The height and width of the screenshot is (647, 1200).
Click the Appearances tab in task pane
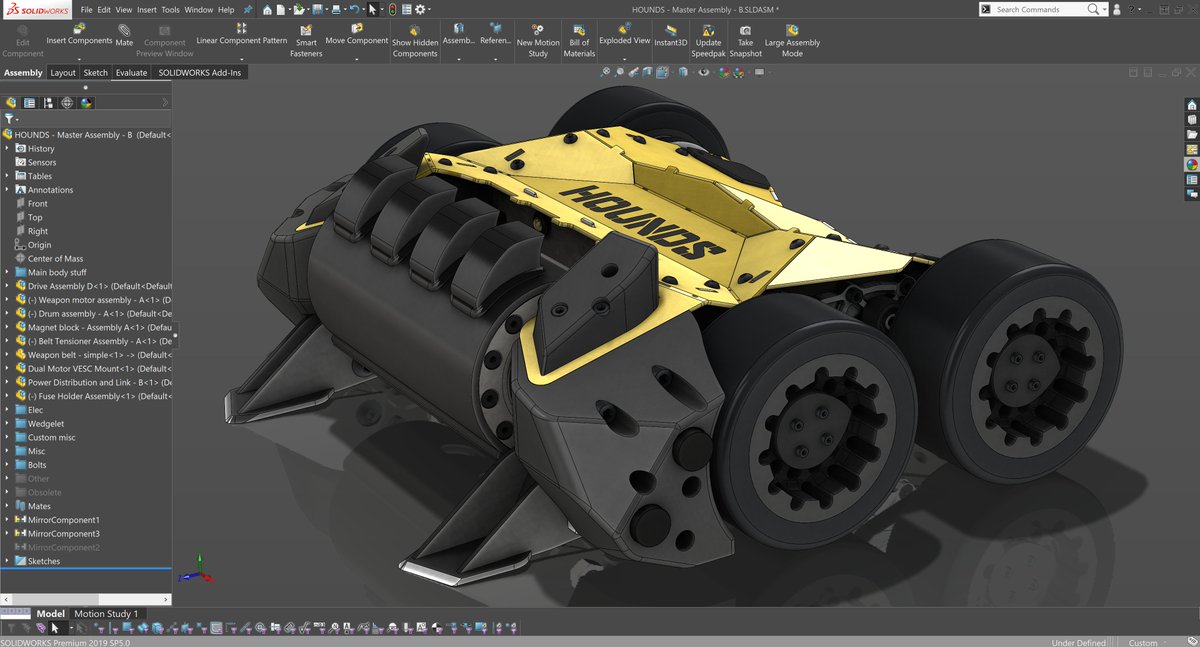[x=1191, y=164]
